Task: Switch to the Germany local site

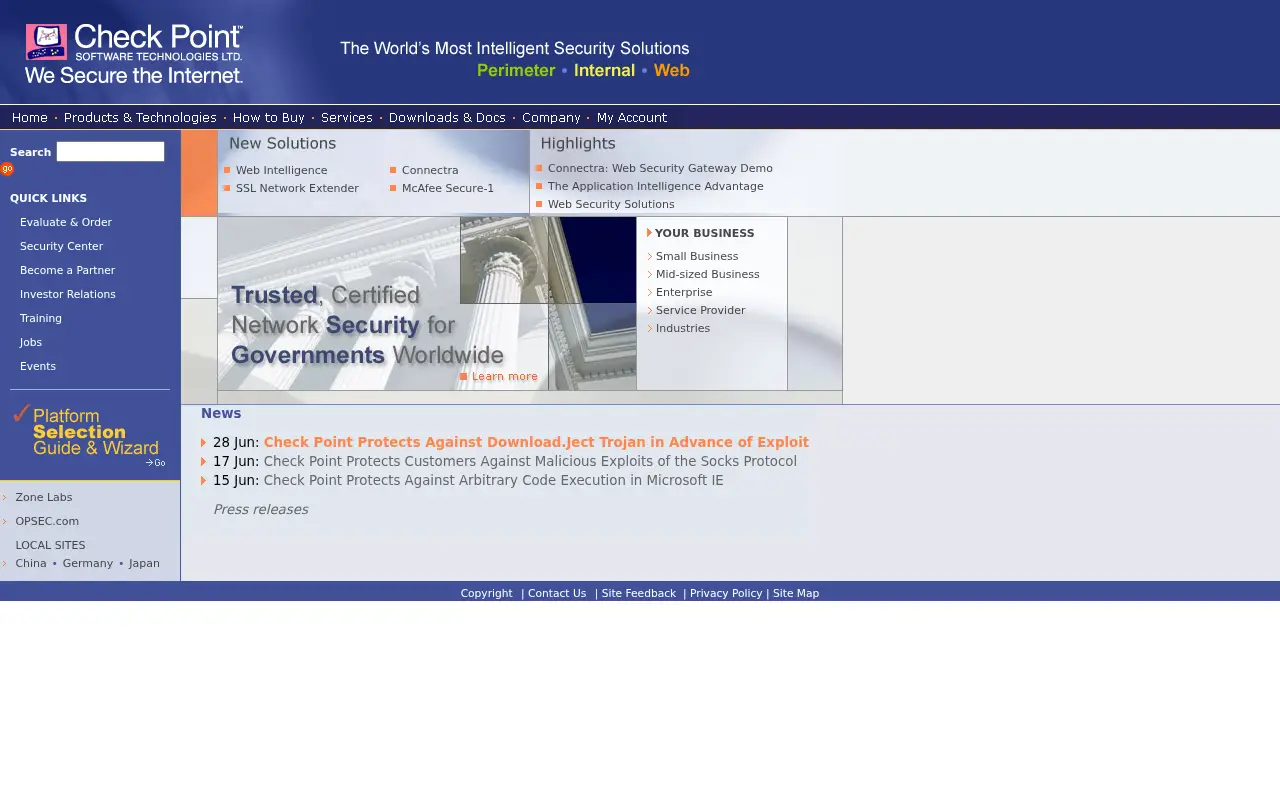Action: (88, 563)
